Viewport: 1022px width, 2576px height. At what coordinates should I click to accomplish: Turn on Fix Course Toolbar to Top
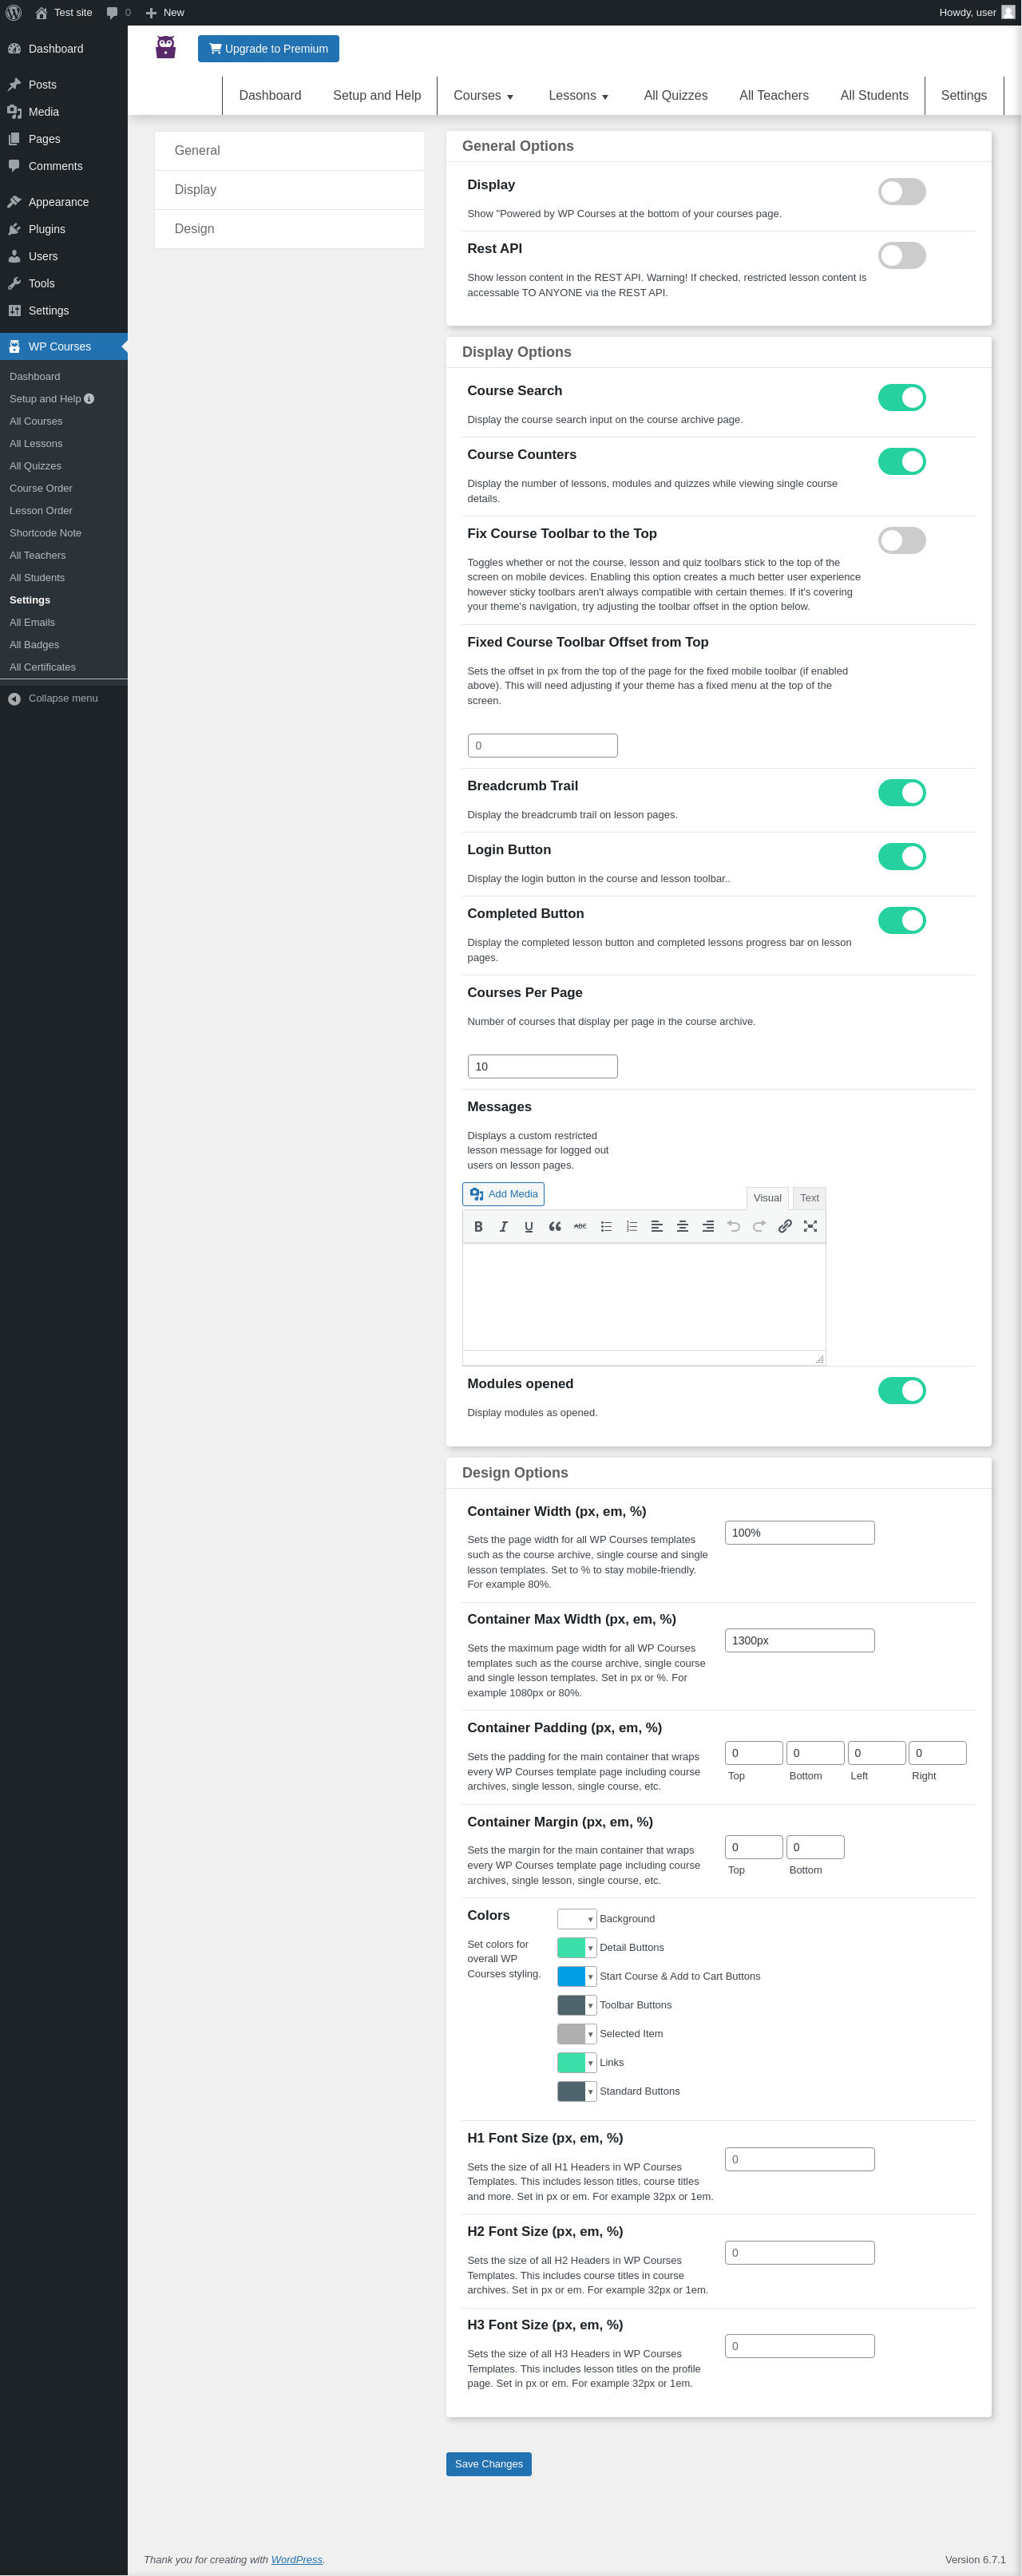coord(901,541)
